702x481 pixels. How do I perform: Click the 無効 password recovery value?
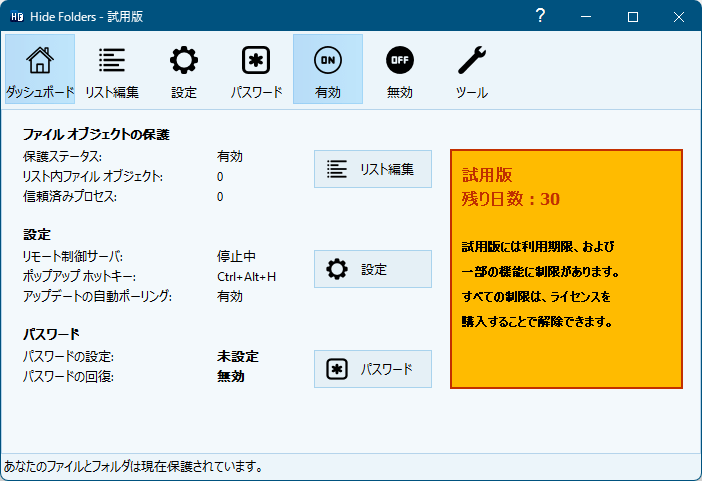click(x=231, y=376)
